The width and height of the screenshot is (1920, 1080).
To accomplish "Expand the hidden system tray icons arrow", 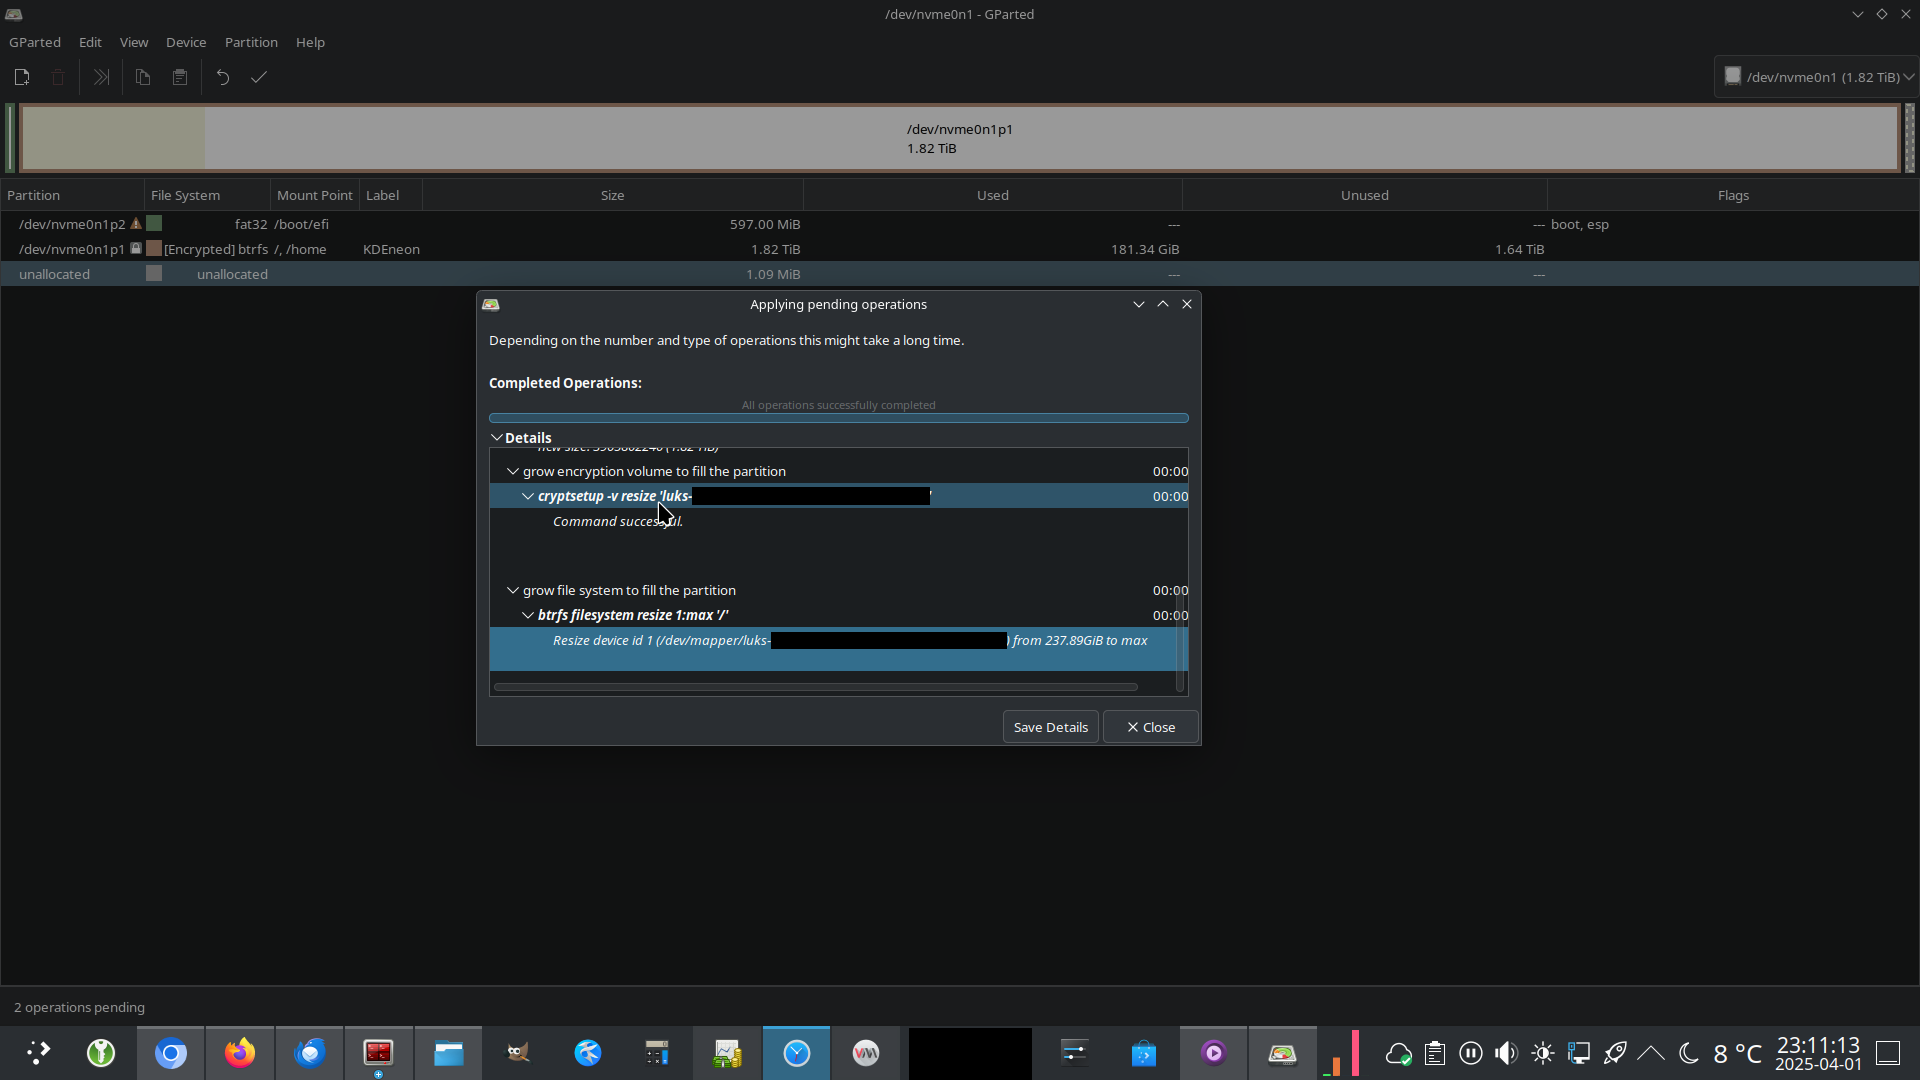I will 1651,1053.
